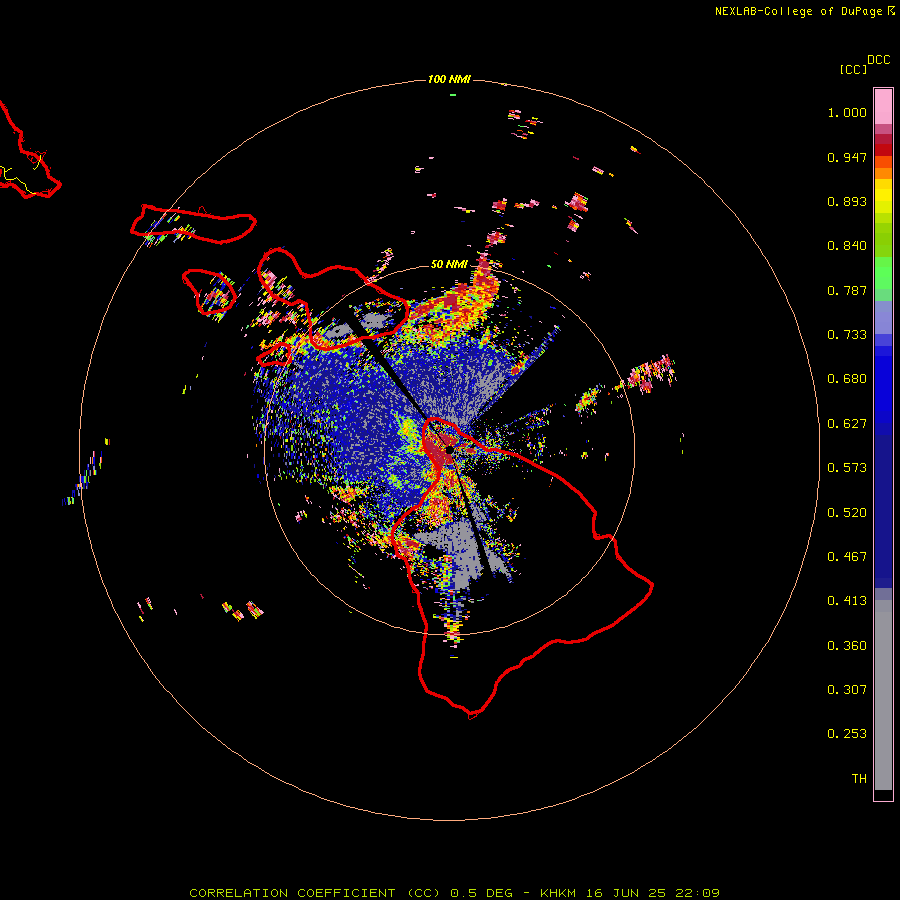This screenshot has width=900, height=900.
Task: Click the 0.307 legend value
Action: click(x=847, y=690)
